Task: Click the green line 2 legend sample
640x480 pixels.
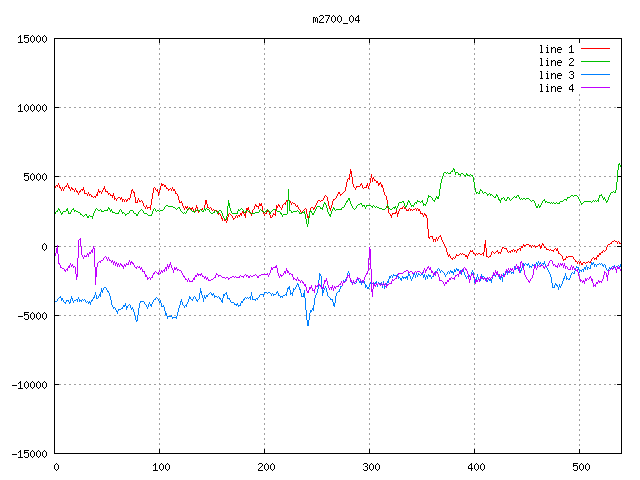Action: [x=595, y=62]
